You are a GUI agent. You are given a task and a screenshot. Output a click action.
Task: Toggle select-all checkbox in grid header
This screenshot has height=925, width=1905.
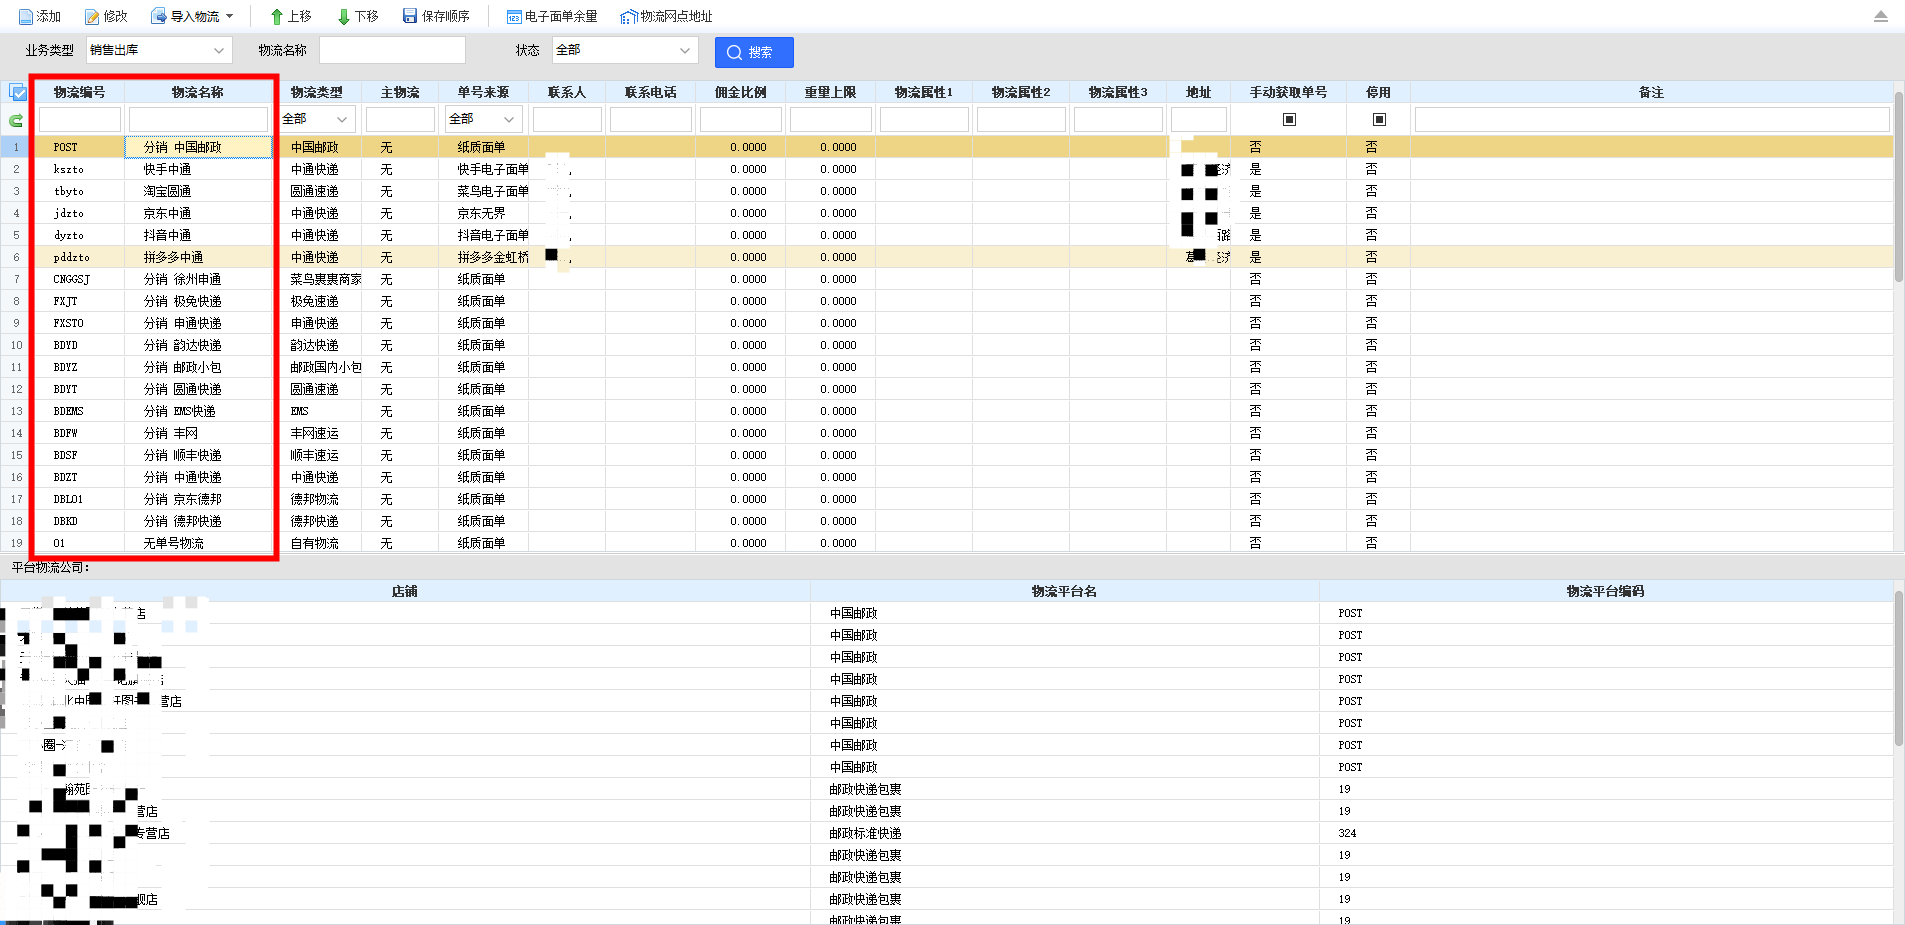click(x=18, y=92)
